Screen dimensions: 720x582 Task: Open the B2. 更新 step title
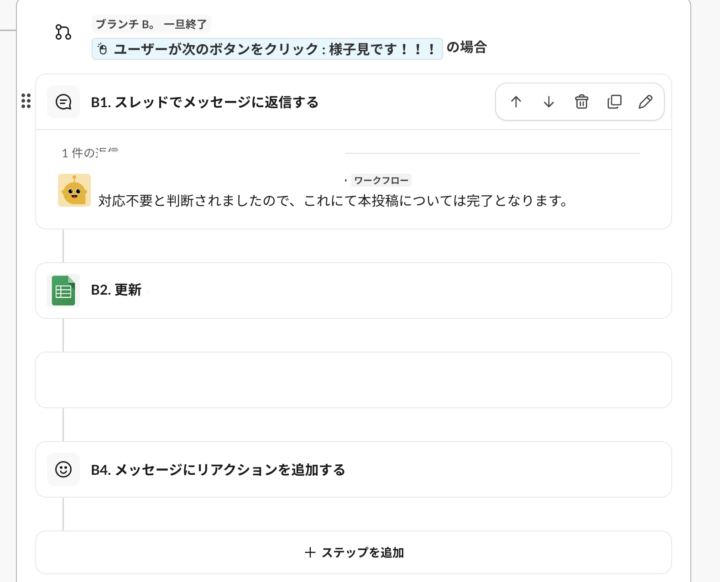[x=116, y=290]
